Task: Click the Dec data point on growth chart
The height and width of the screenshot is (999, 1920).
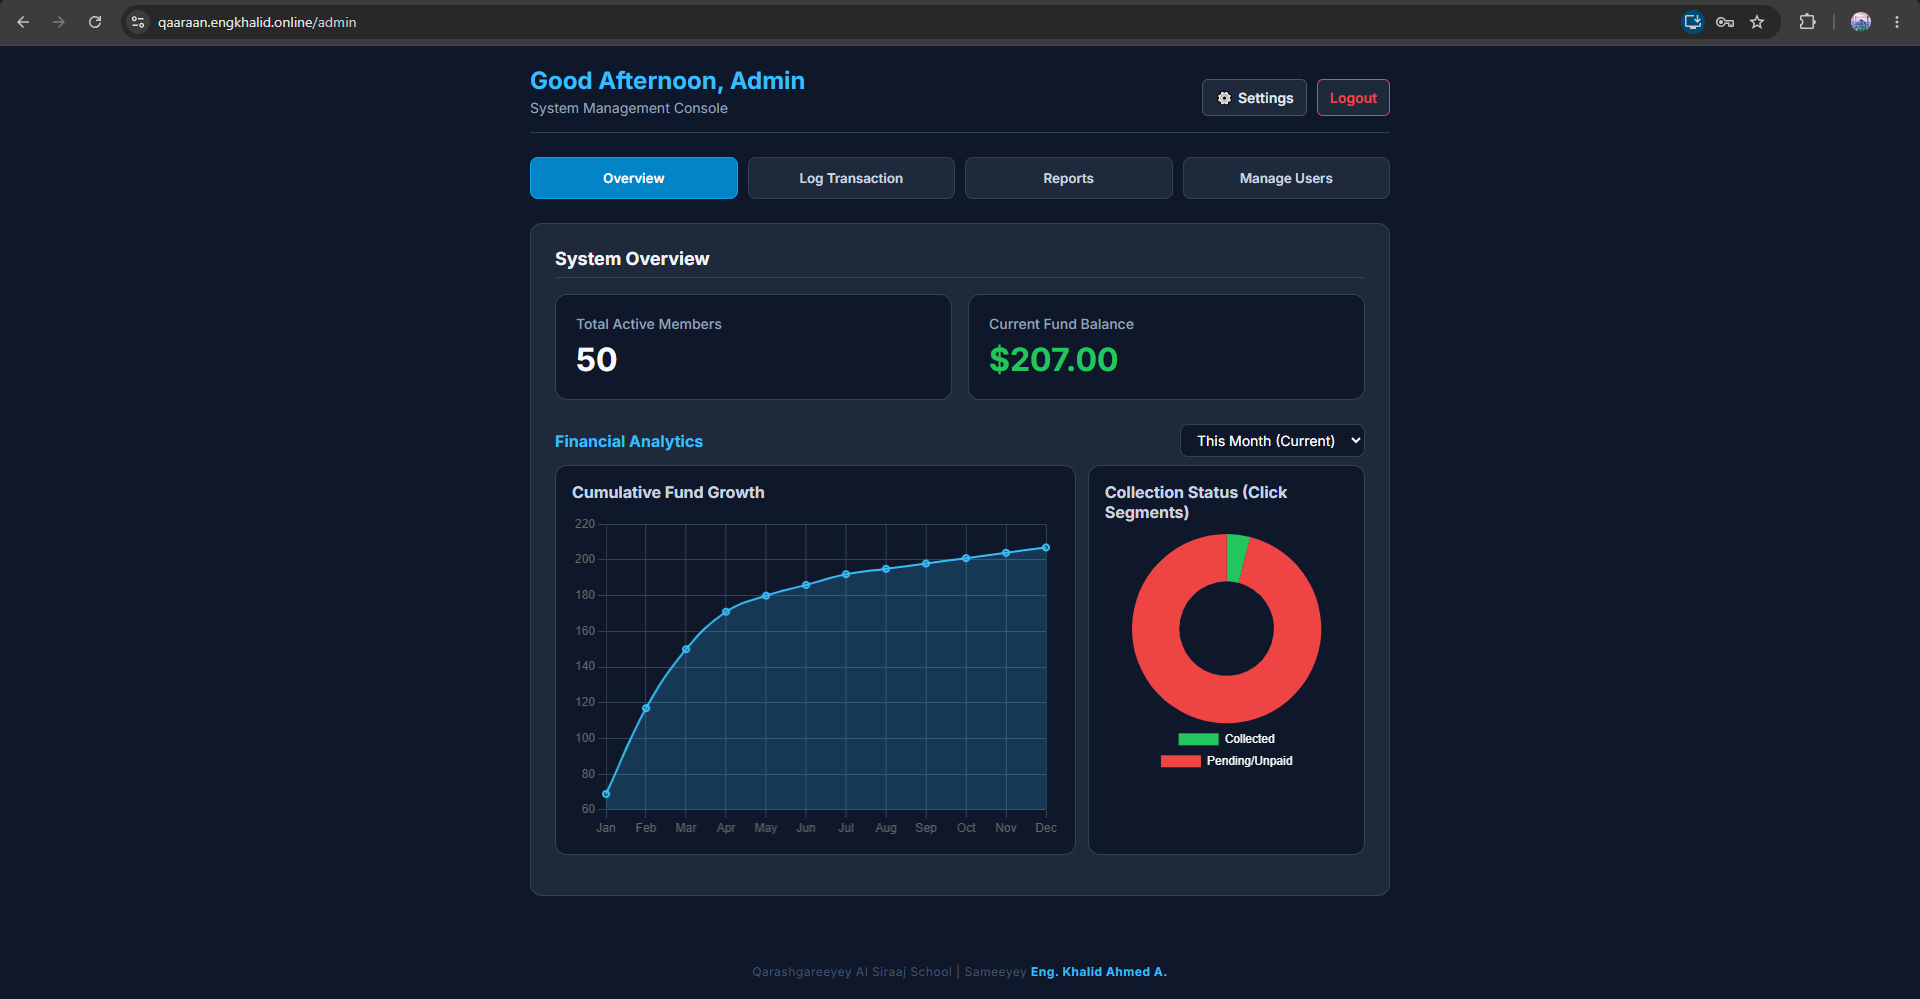Action: tap(1046, 548)
